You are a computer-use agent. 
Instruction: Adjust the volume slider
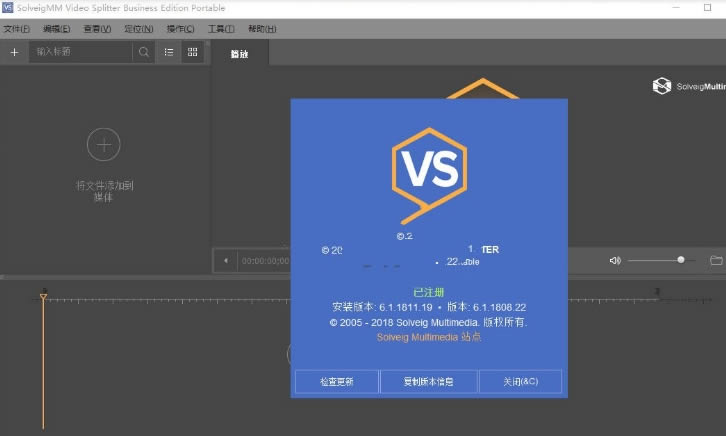[661, 260]
